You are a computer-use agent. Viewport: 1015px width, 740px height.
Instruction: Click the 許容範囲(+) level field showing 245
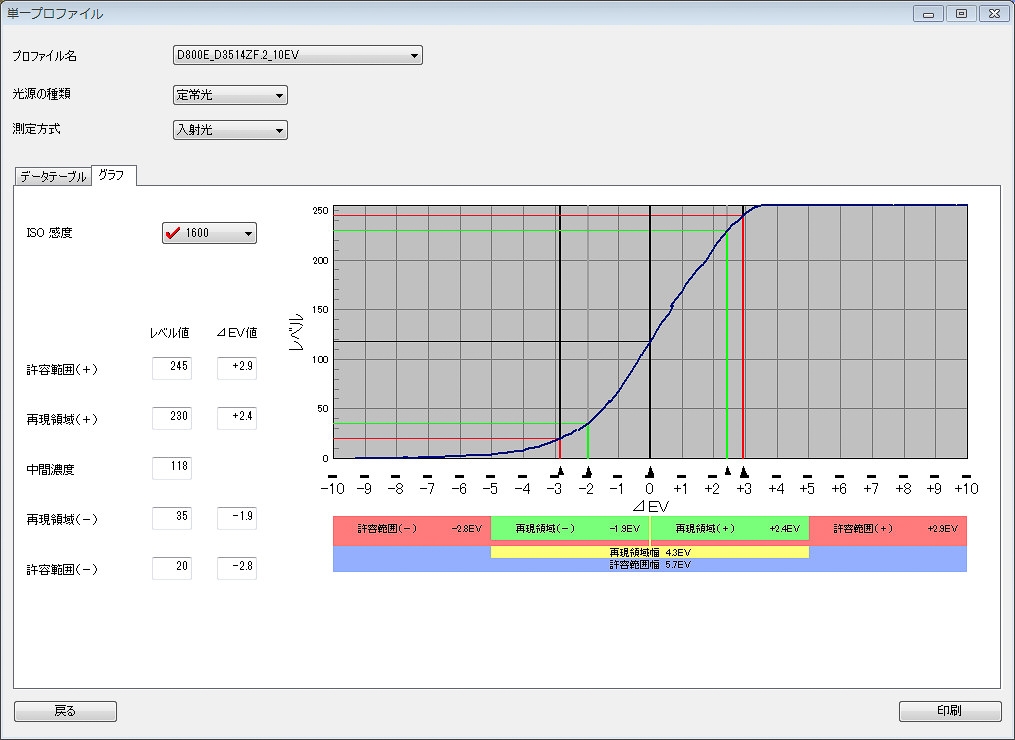point(172,368)
